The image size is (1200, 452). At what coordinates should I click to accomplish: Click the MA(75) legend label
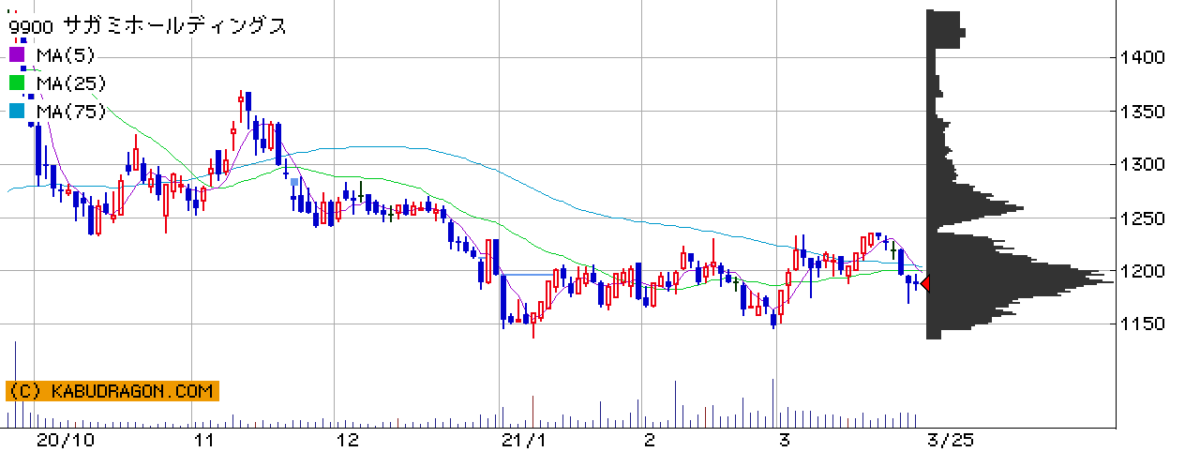point(70,112)
